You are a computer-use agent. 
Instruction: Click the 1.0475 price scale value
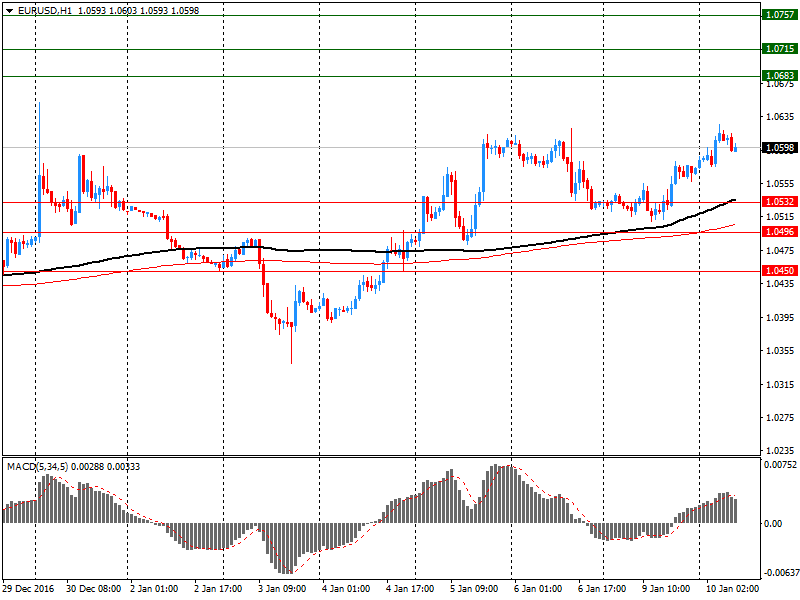point(781,251)
